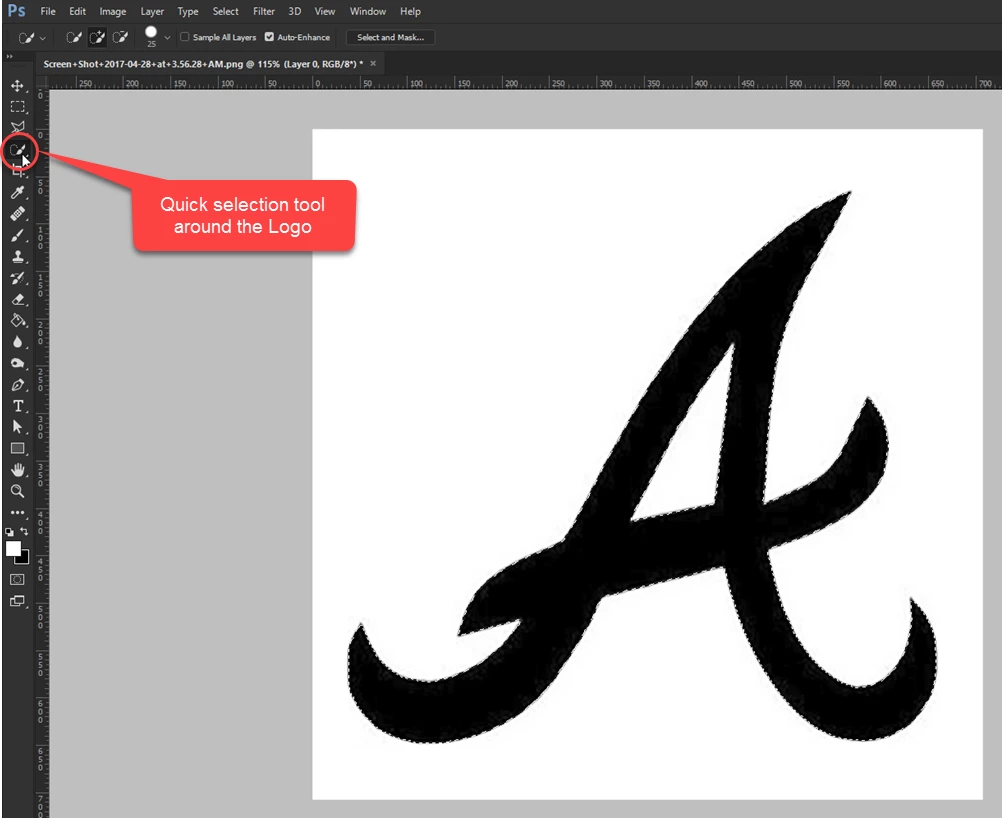Click the background black color swatch

pos(24,559)
